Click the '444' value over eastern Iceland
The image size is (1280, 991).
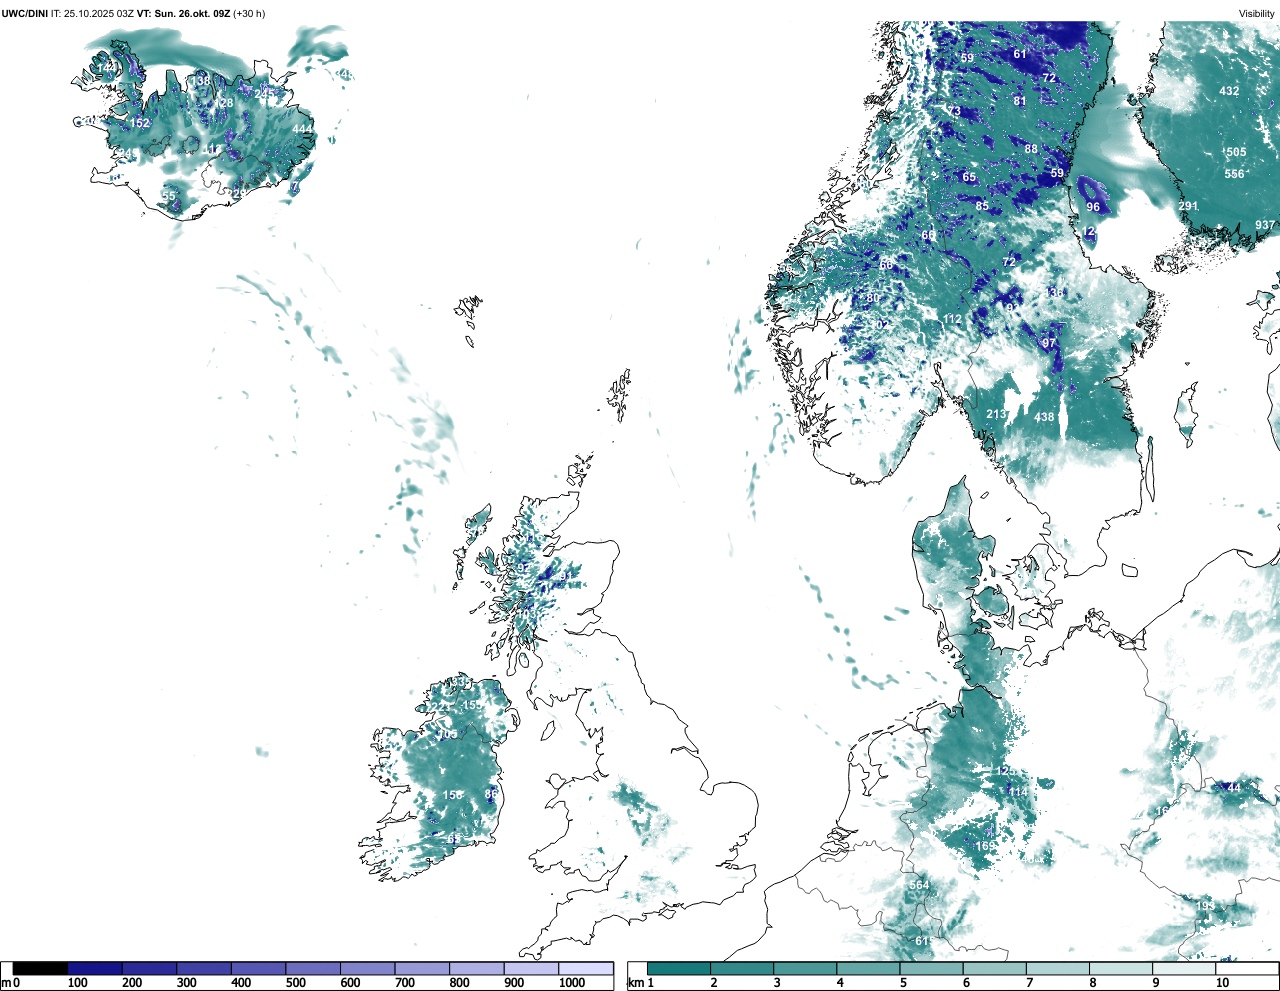[x=303, y=130]
